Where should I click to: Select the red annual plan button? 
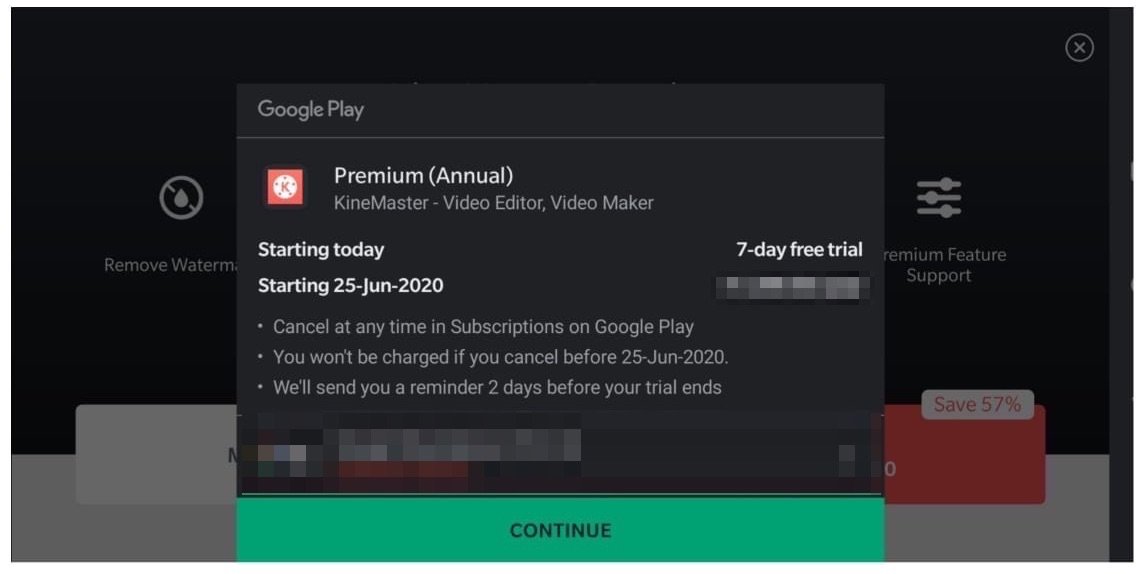click(964, 455)
